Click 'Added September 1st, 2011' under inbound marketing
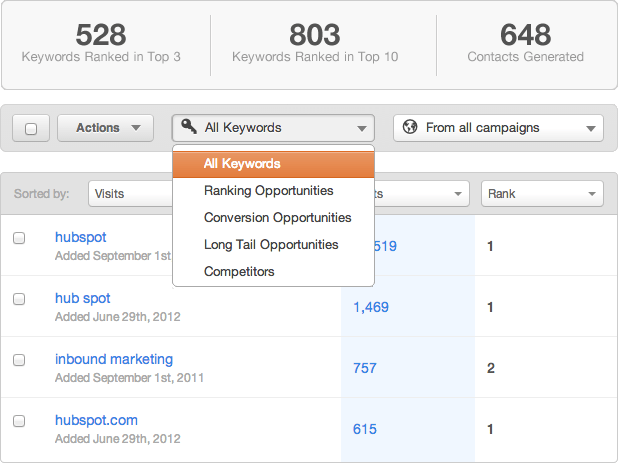618x463 pixels. pos(129,378)
